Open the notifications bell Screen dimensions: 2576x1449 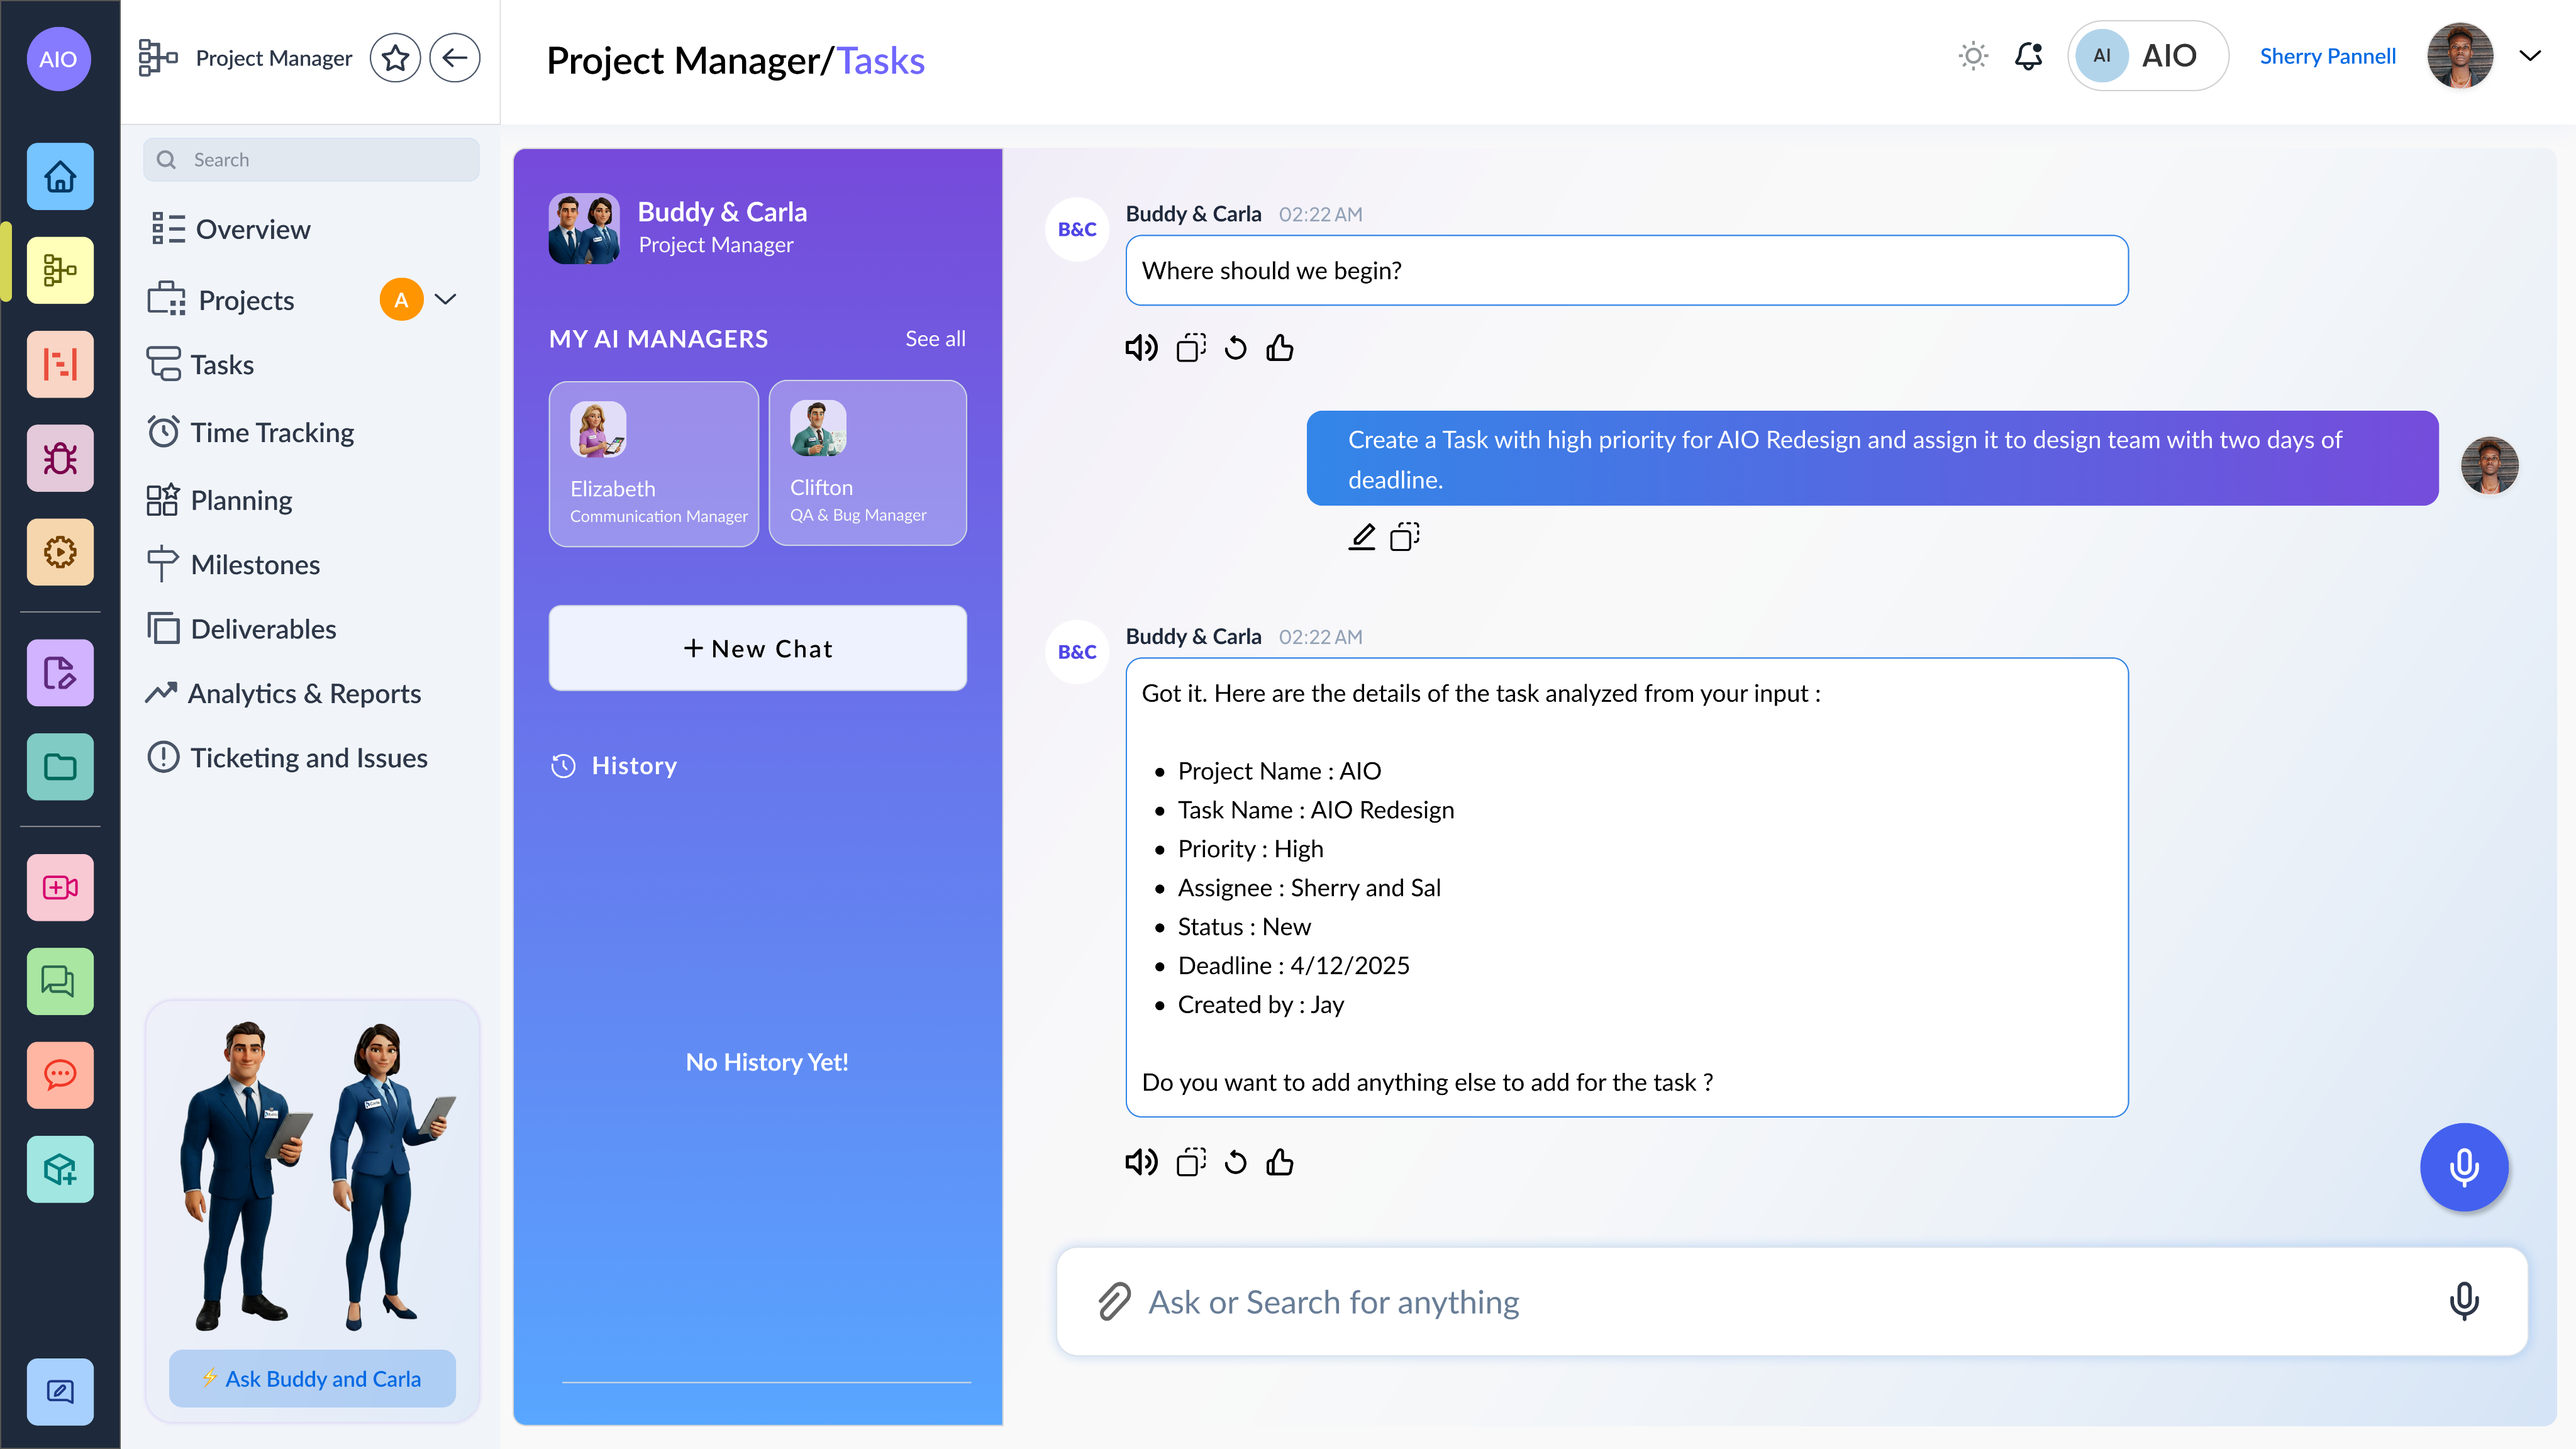point(2028,56)
